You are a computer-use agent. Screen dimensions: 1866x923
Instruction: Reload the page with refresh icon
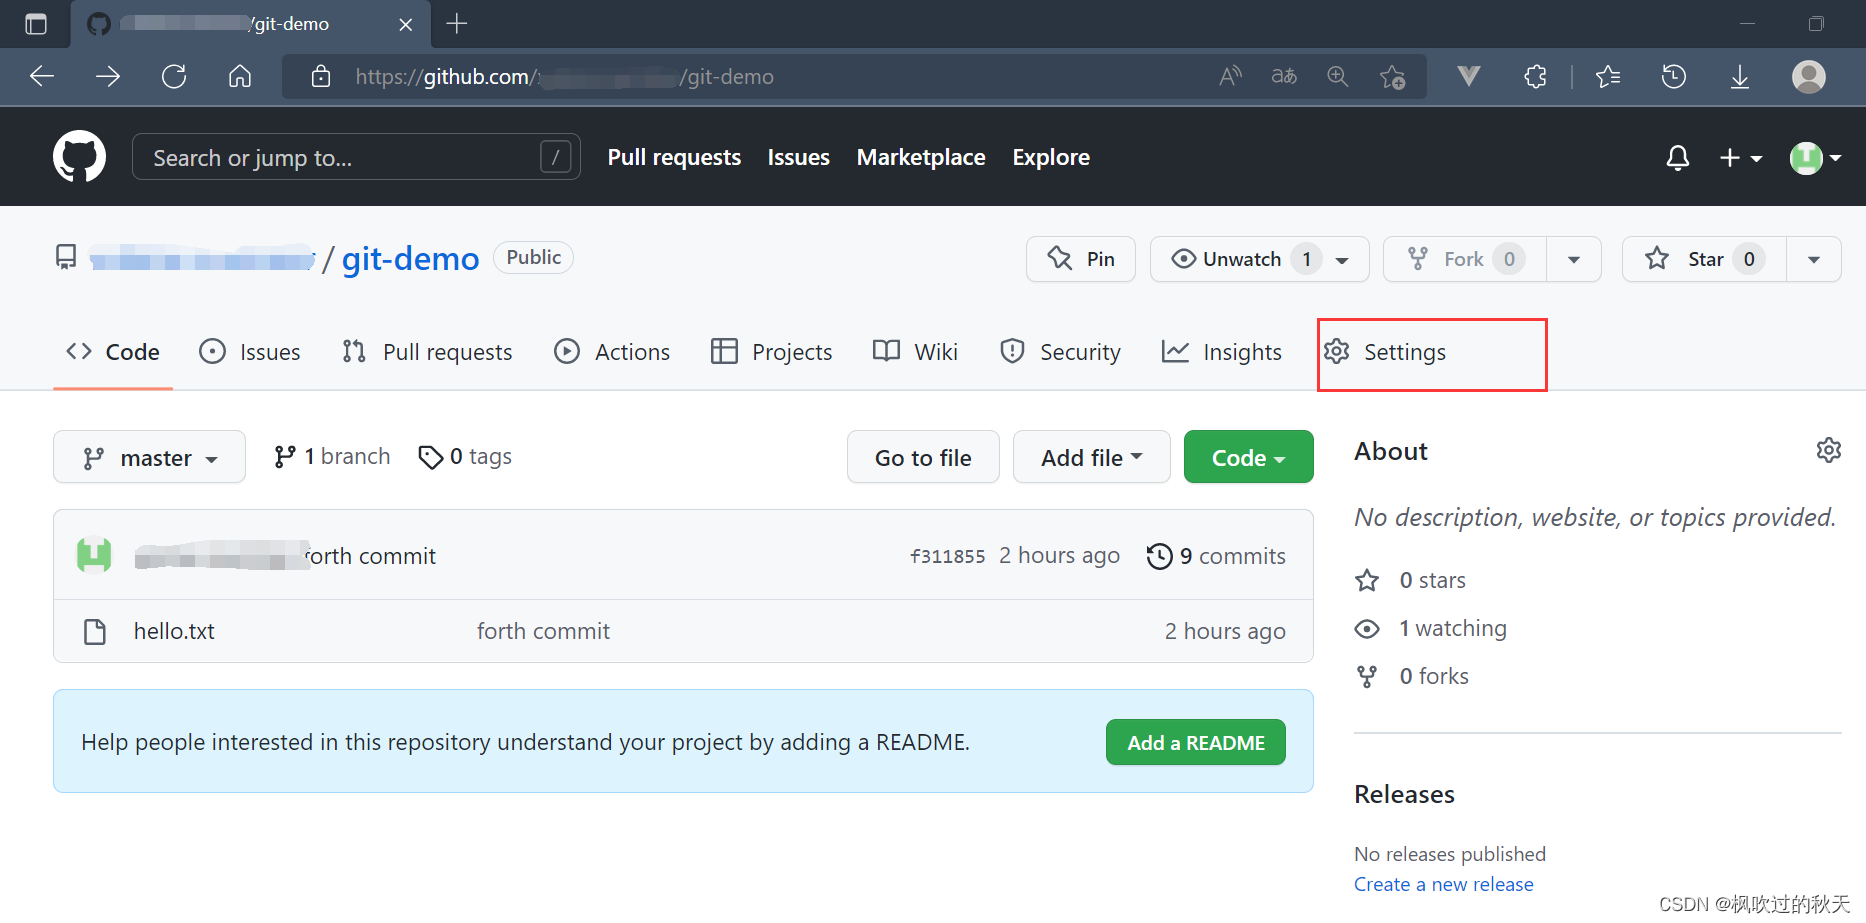pos(174,76)
